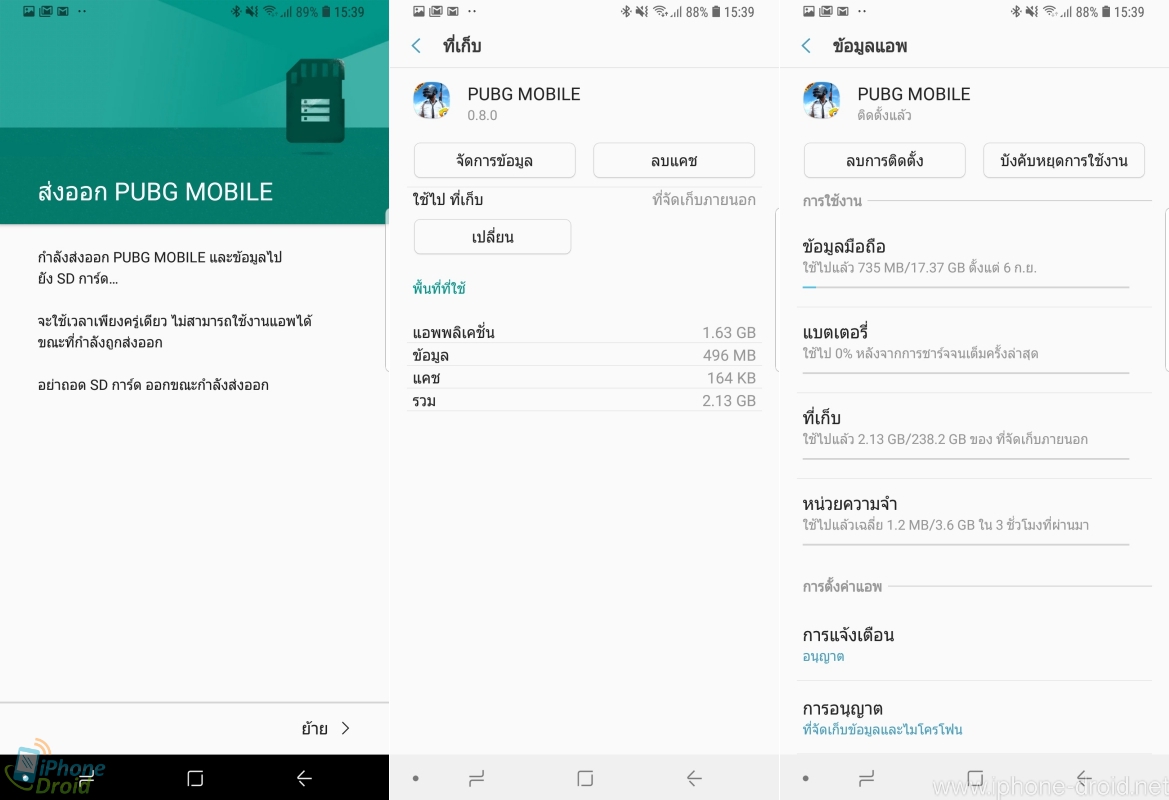Tap the แคช 164 KB row
1169x800 pixels.
click(x=584, y=378)
